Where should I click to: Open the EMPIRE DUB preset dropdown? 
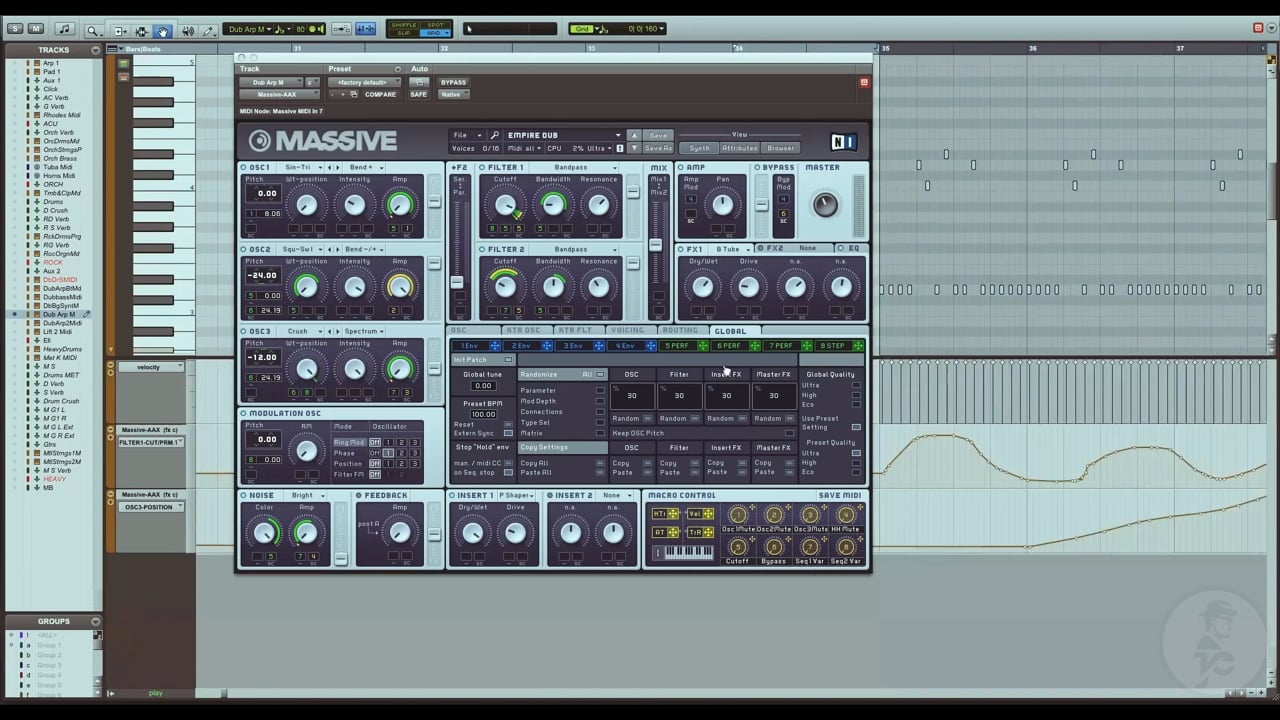coord(564,135)
